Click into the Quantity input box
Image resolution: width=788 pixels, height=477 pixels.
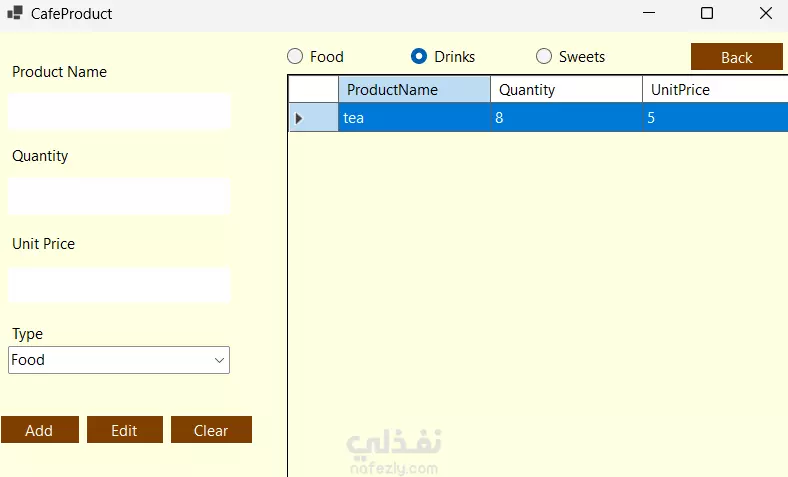click(119, 196)
